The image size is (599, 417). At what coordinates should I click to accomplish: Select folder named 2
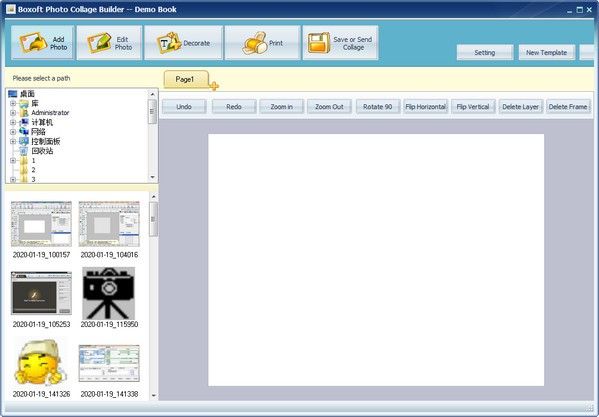(33, 170)
